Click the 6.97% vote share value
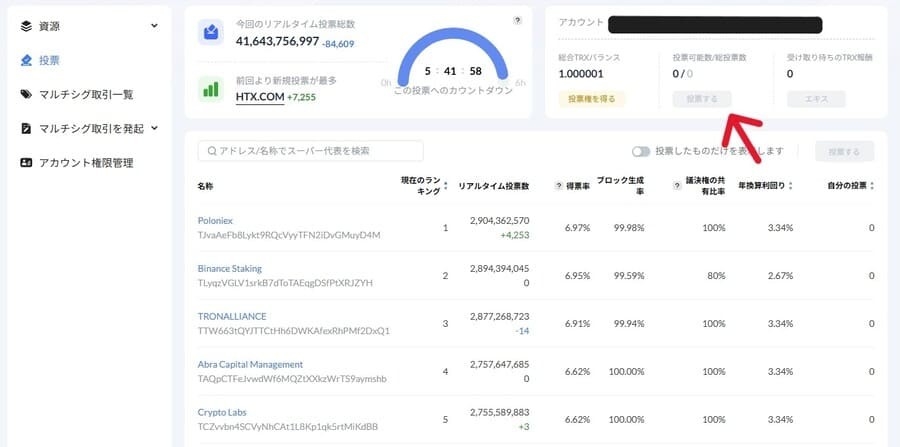Screen dimensions: 900x447 click(577, 228)
